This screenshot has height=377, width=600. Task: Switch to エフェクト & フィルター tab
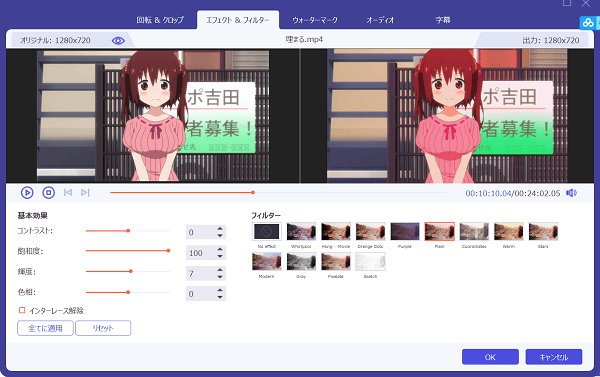tap(238, 20)
